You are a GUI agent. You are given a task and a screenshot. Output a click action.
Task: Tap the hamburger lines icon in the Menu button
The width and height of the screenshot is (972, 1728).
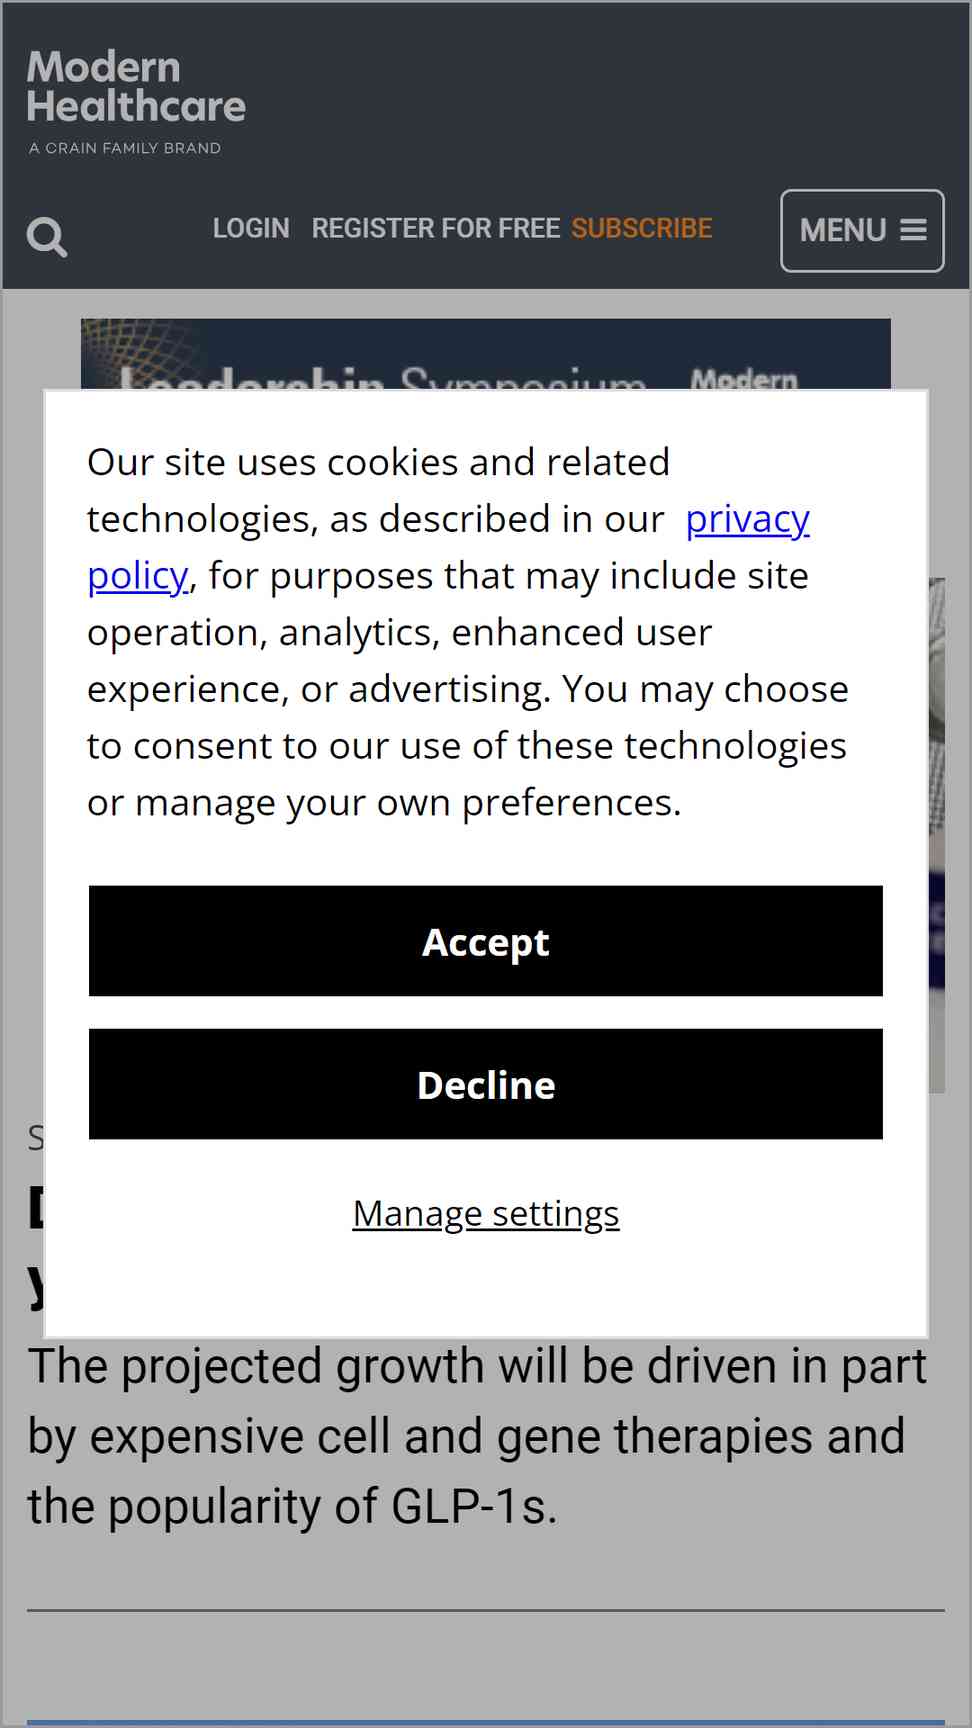(x=913, y=231)
